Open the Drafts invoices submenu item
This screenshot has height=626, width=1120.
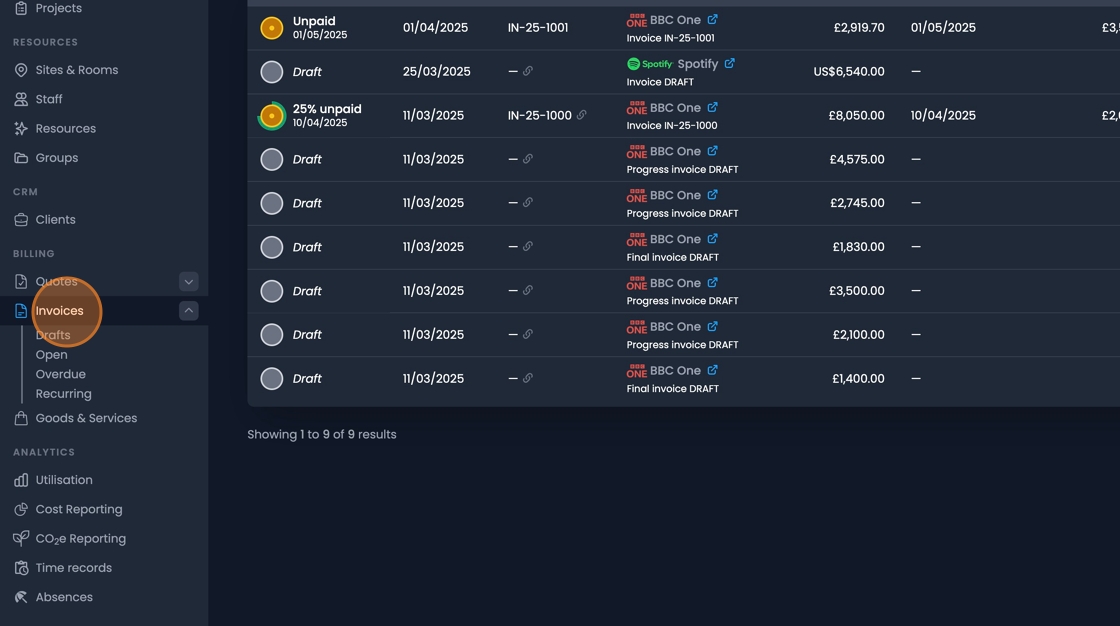coord(53,335)
